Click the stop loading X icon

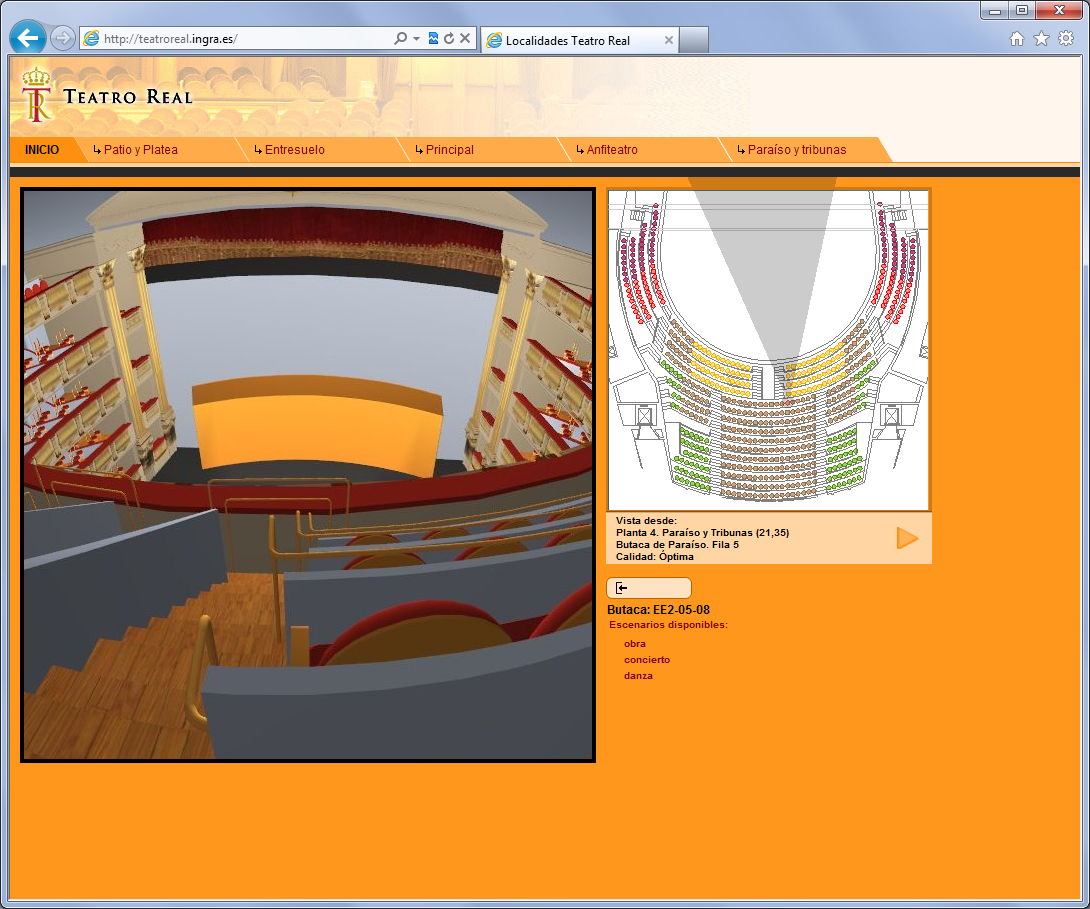(465, 39)
